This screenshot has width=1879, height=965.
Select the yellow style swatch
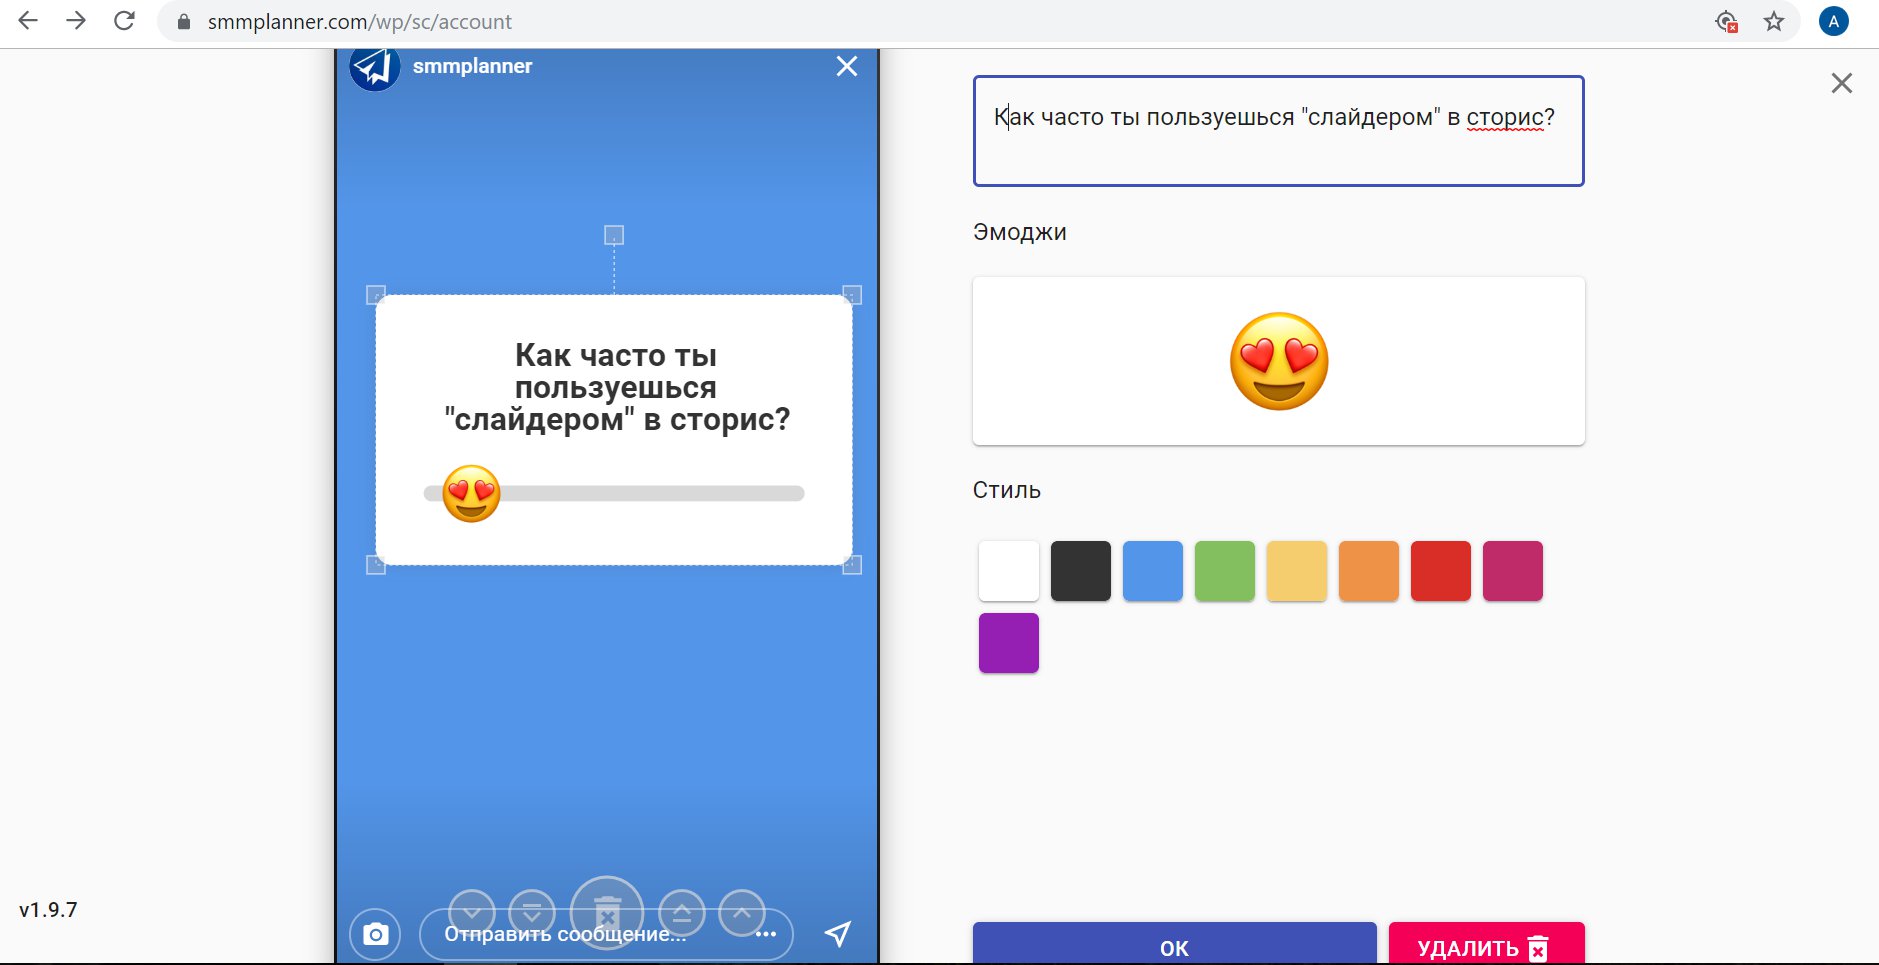(1297, 571)
